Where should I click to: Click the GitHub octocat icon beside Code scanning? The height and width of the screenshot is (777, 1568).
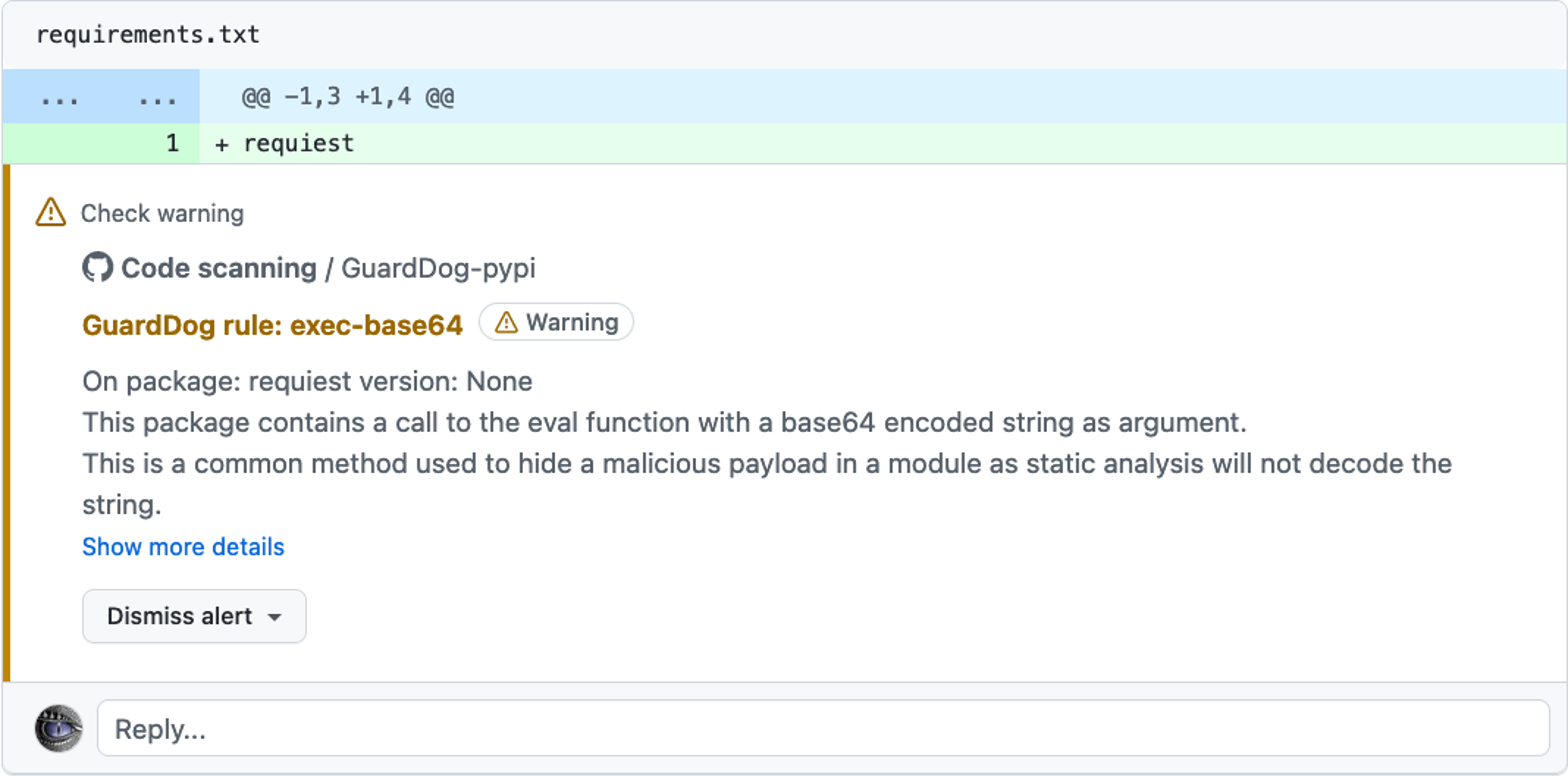(97, 268)
